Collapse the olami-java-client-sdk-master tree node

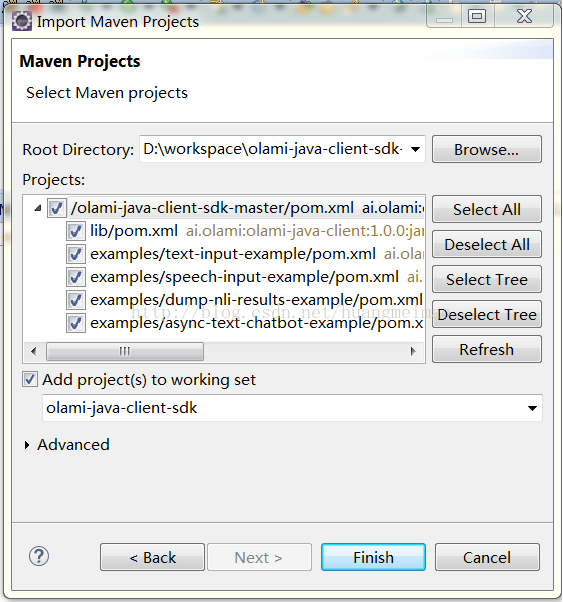(38, 208)
